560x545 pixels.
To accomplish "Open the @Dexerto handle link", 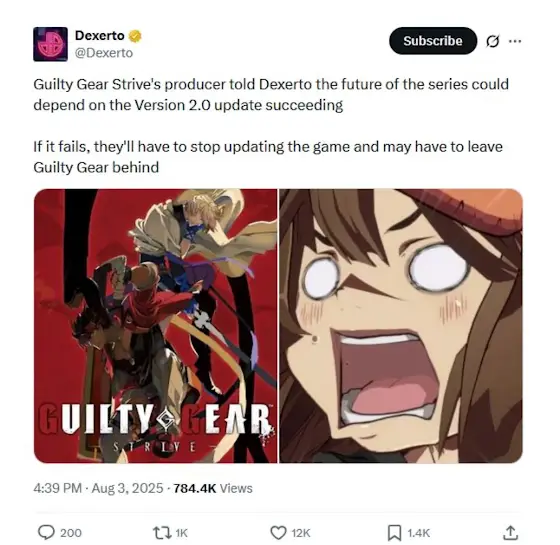I will click(104, 53).
